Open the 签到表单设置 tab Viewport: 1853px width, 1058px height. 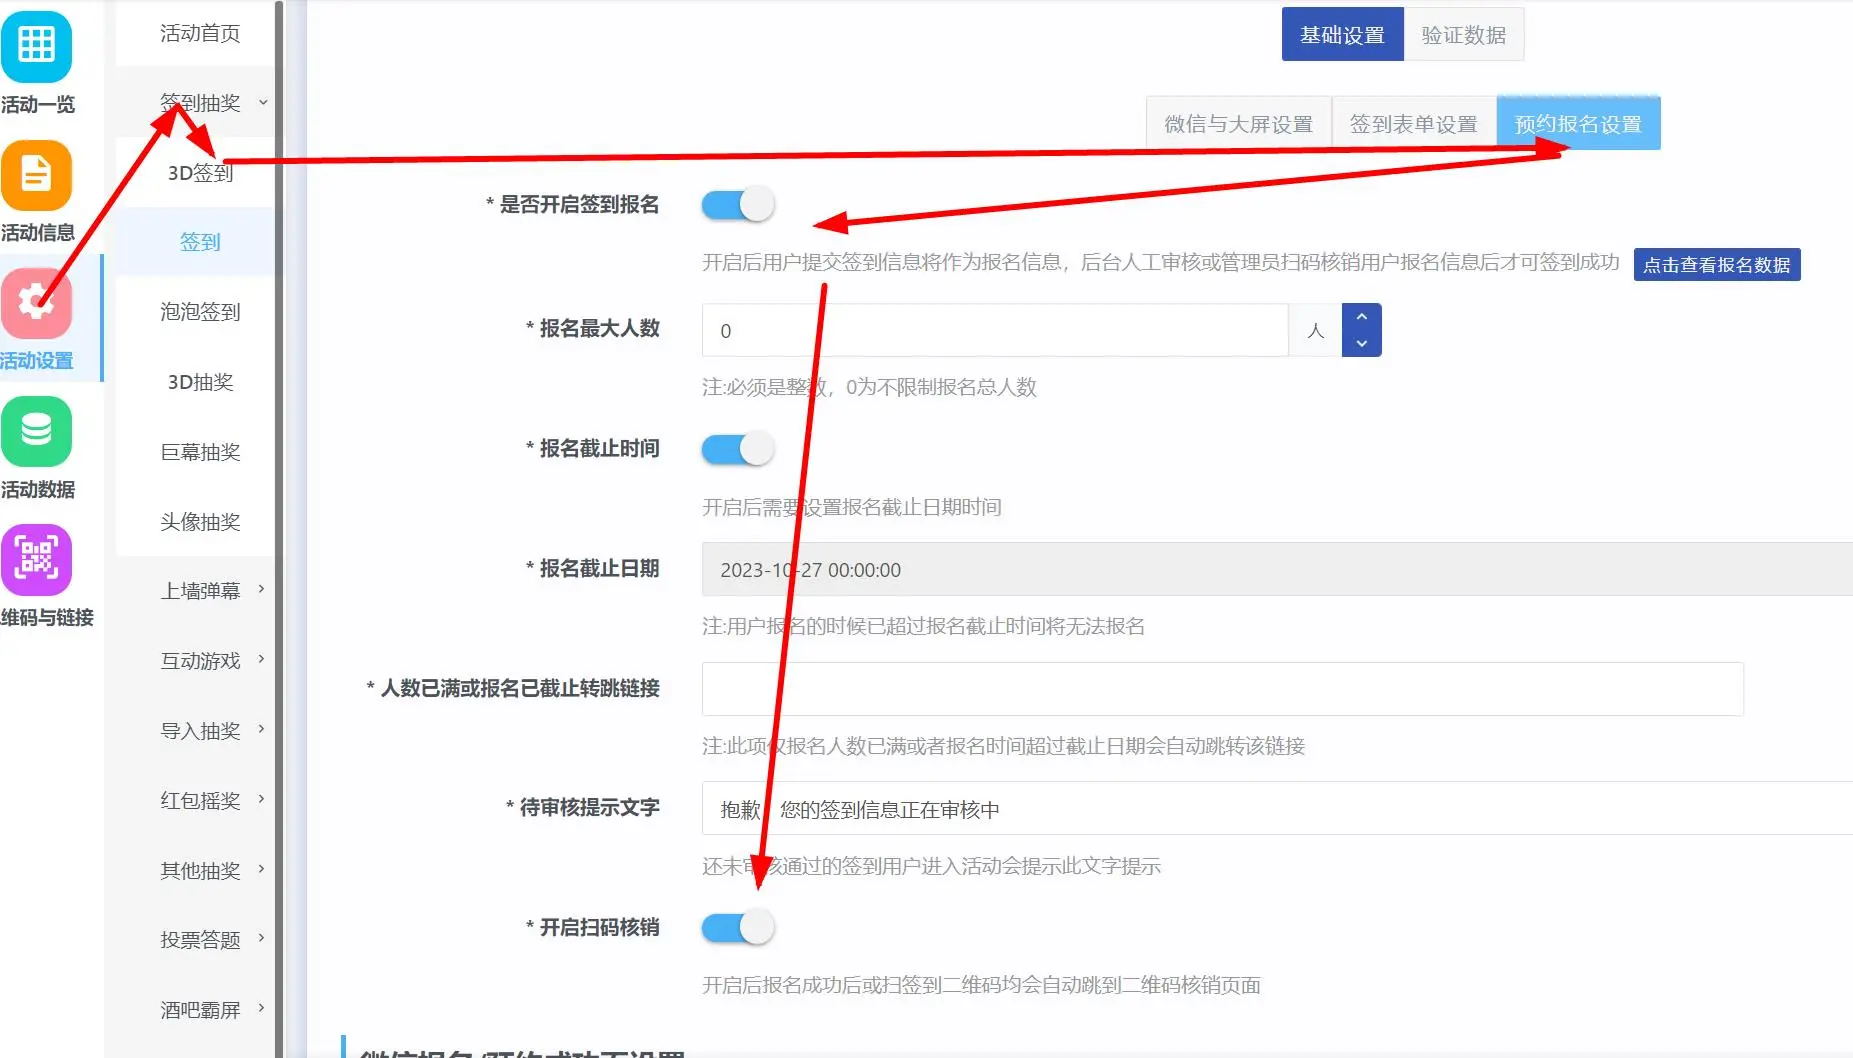pyautogui.click(x=1413, y=124)
